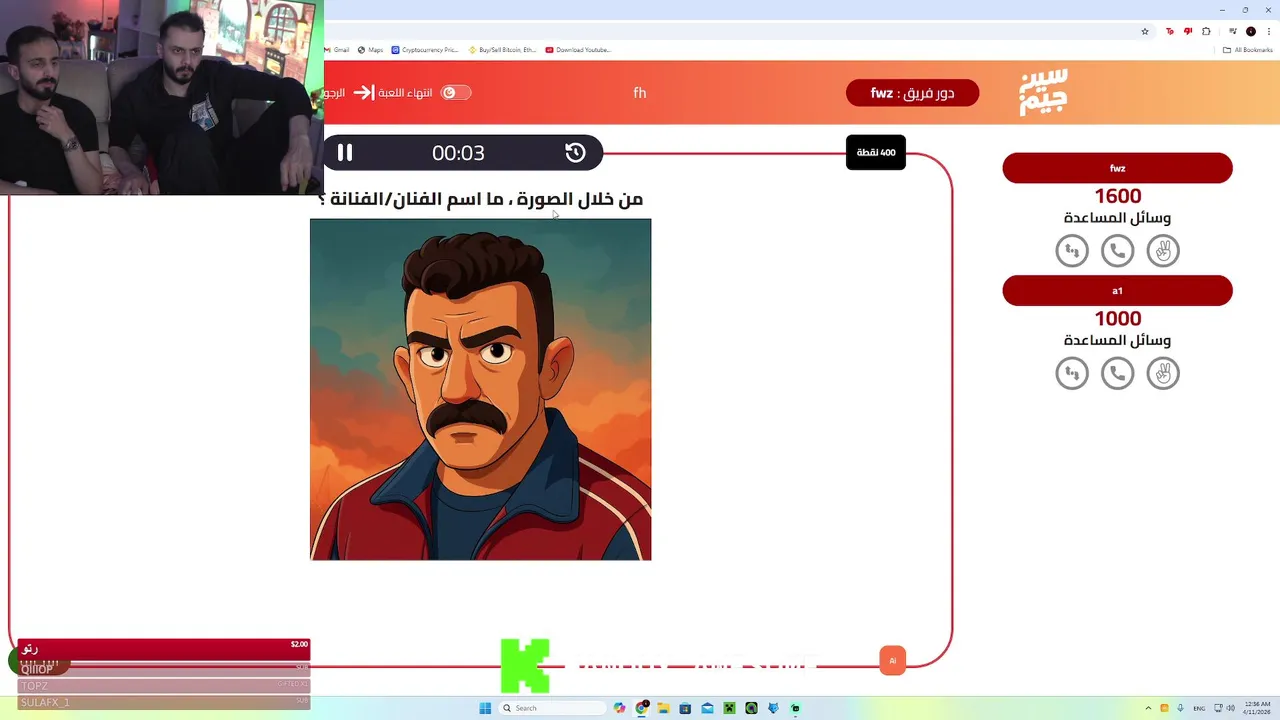This screenshot has height=720, width=1280.
Task: Open Copilot from the taskbar
Action: click(620, 708)
